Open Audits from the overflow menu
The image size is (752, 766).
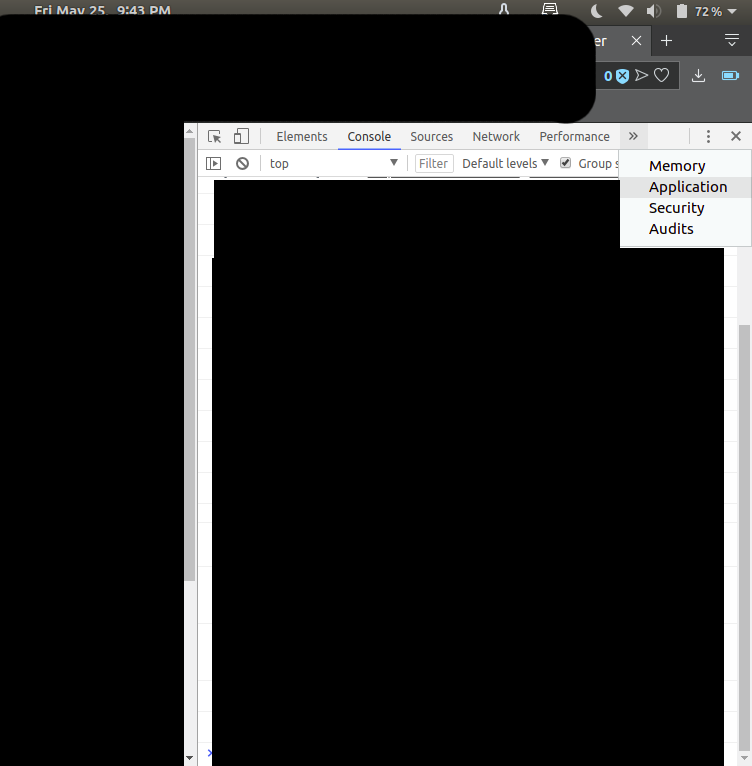coord(686,229)
